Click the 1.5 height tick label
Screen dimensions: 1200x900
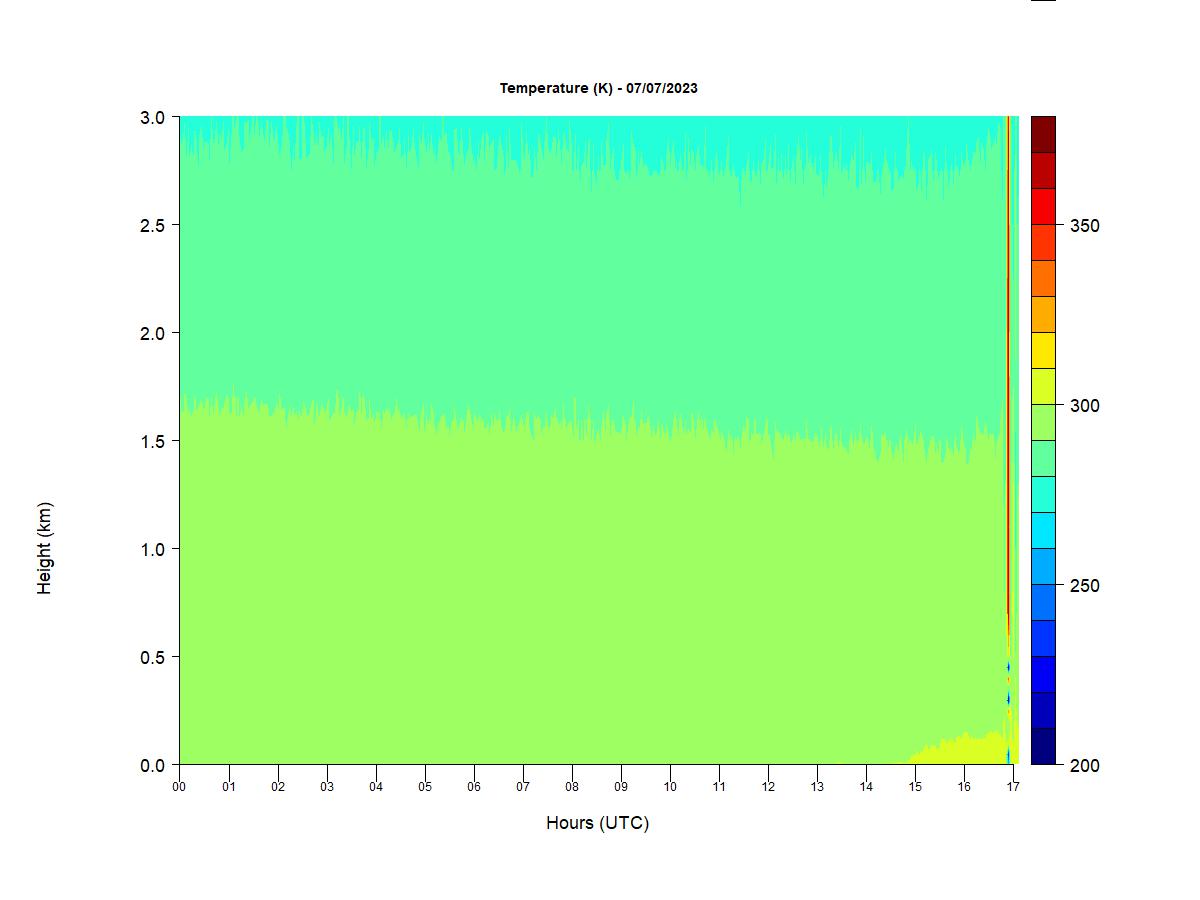click(153, 441)
